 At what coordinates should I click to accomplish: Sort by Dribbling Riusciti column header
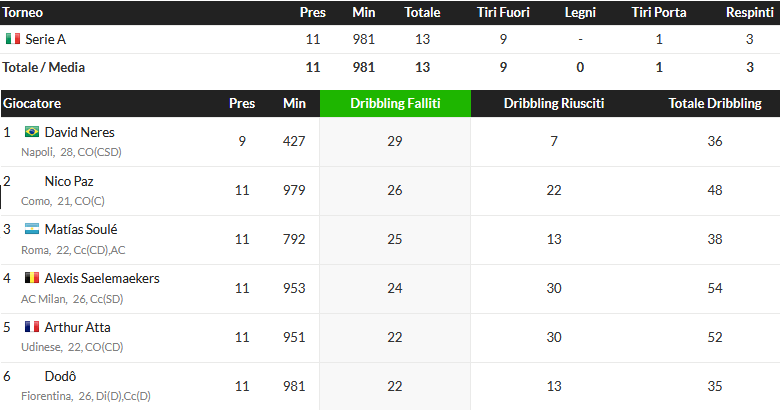pos(553,103)
